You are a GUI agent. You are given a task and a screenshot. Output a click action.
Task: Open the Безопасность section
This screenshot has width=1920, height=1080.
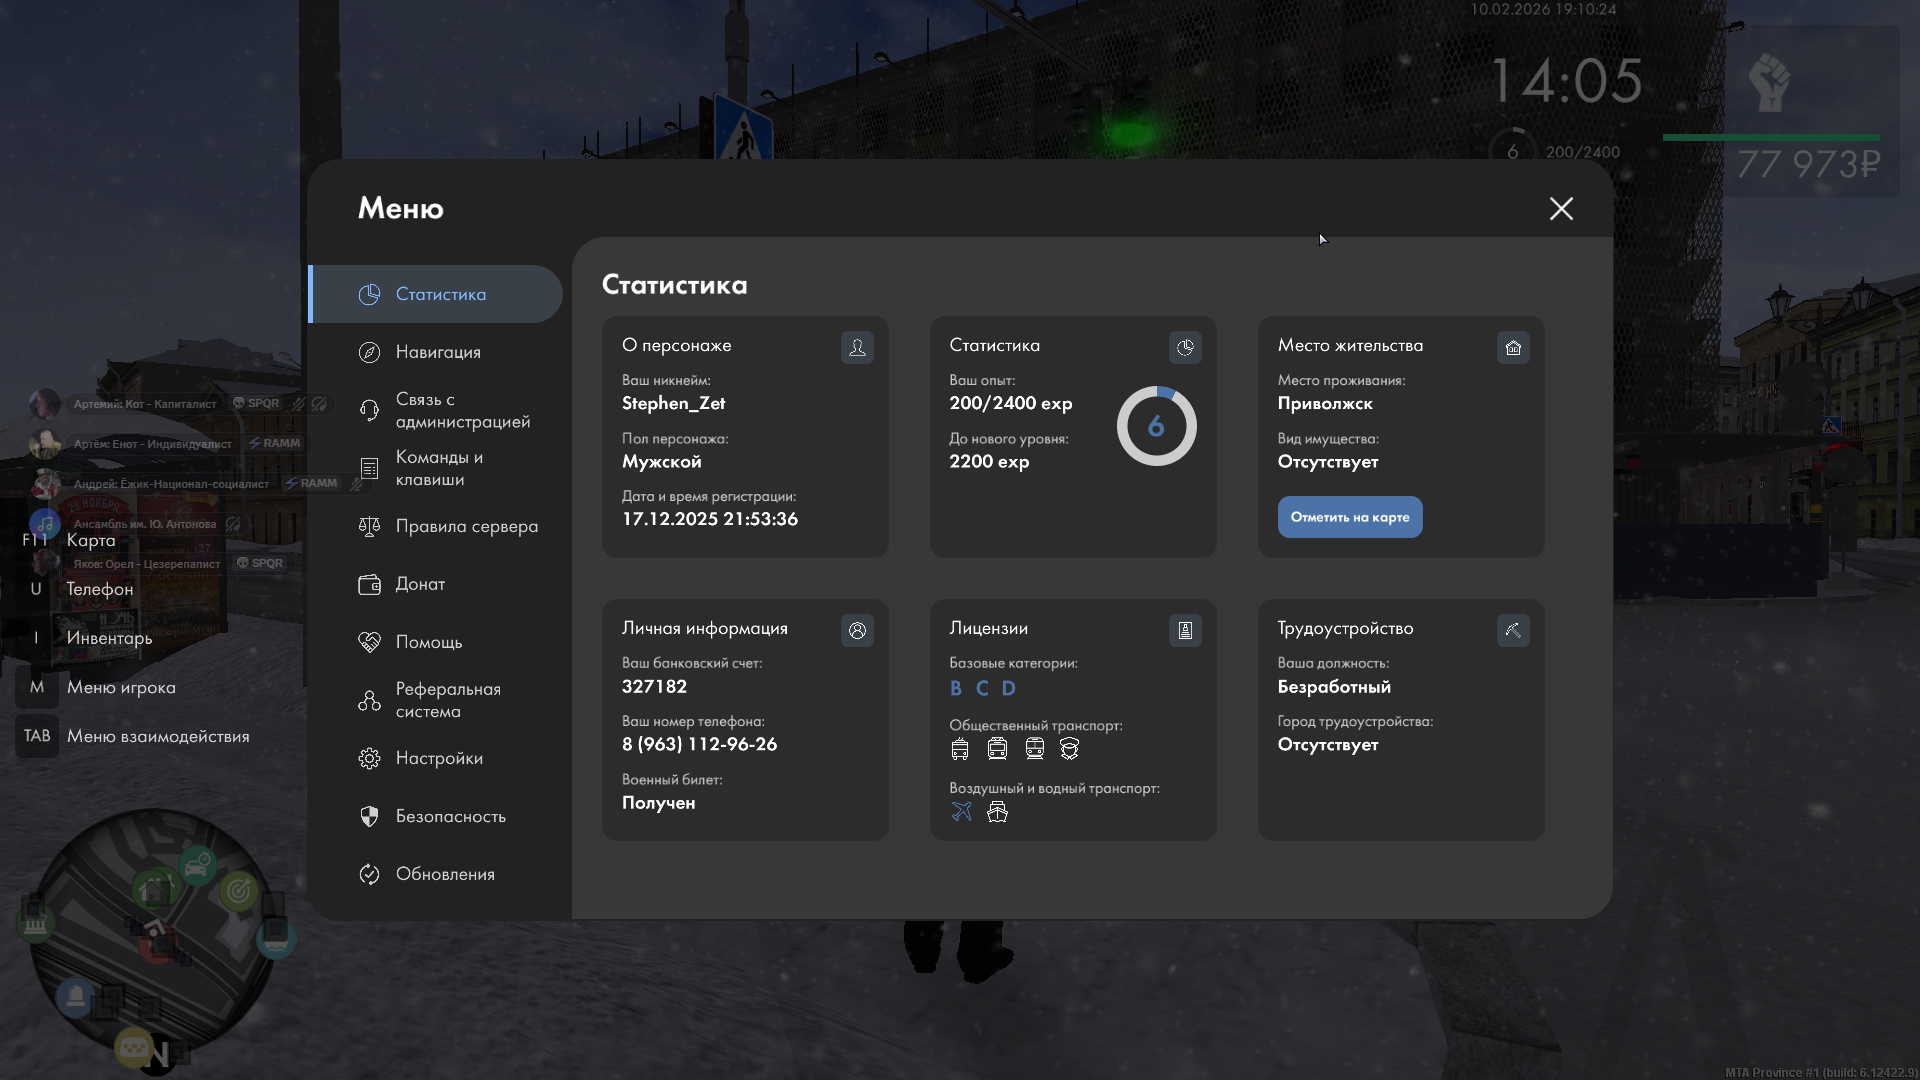(x=450, y=816)
